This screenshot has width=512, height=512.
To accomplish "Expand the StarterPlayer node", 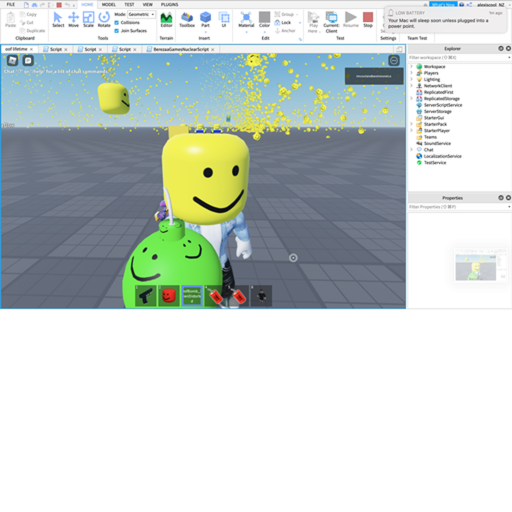I will [411, 130].
